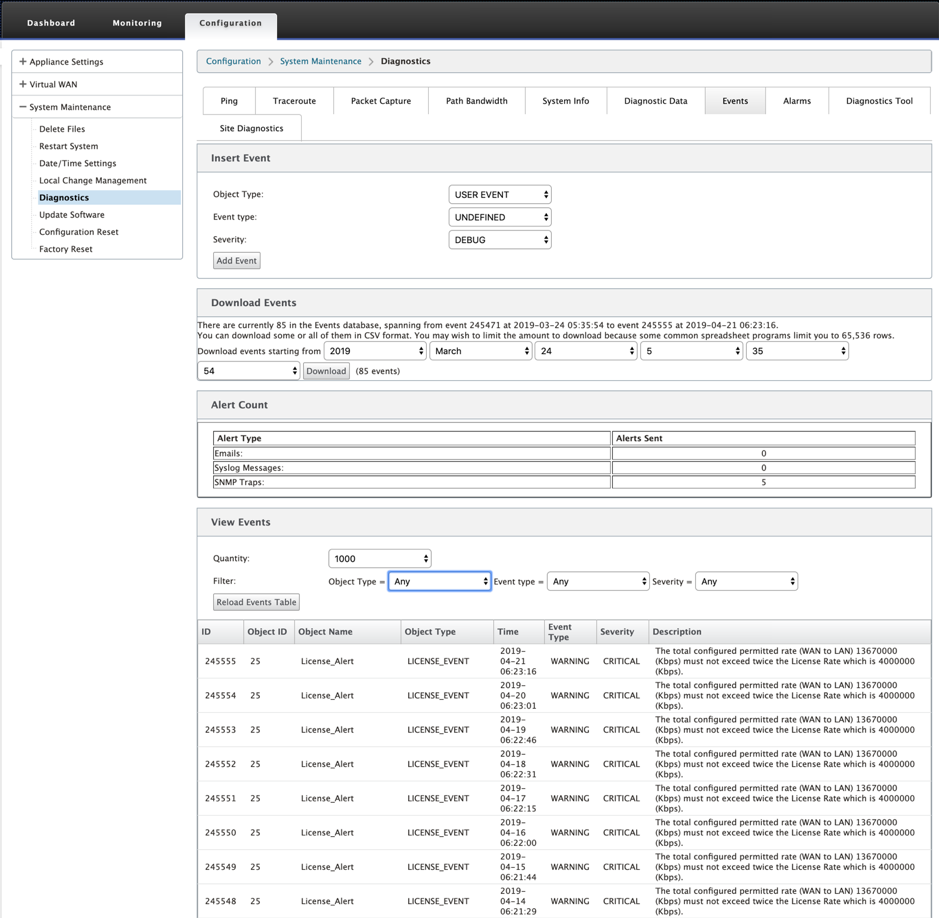Viewport: 939px width, 918px height.
Task: Select Factory Reset in sidebar
Action: click(x=66, y=249)
